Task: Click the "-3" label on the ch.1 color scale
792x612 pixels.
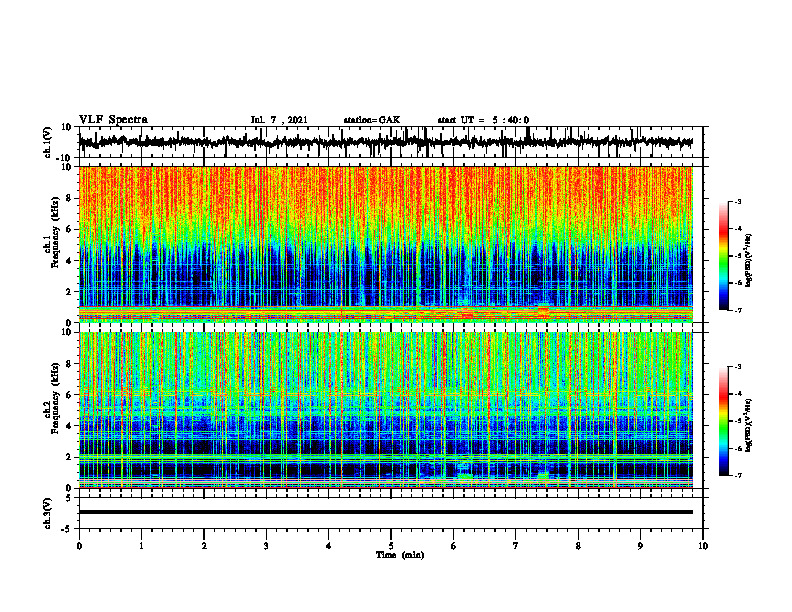Action: (x=737, y=202)
